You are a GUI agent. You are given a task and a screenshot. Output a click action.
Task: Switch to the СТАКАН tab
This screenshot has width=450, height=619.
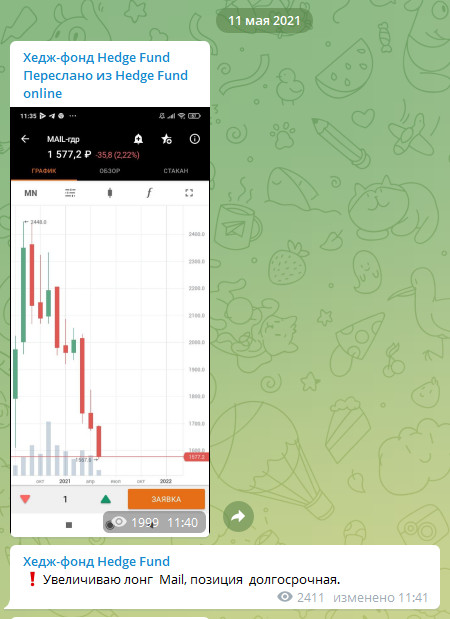point(176,171)
